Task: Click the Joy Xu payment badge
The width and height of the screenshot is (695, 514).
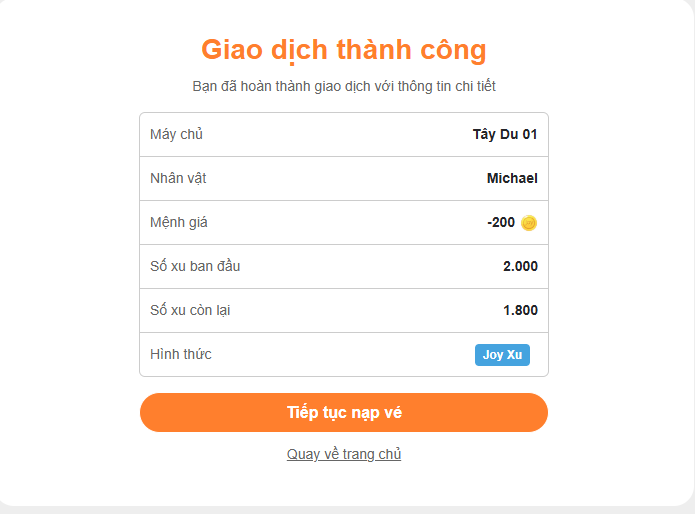Action: pyautogui.click(x=502, y=355)
